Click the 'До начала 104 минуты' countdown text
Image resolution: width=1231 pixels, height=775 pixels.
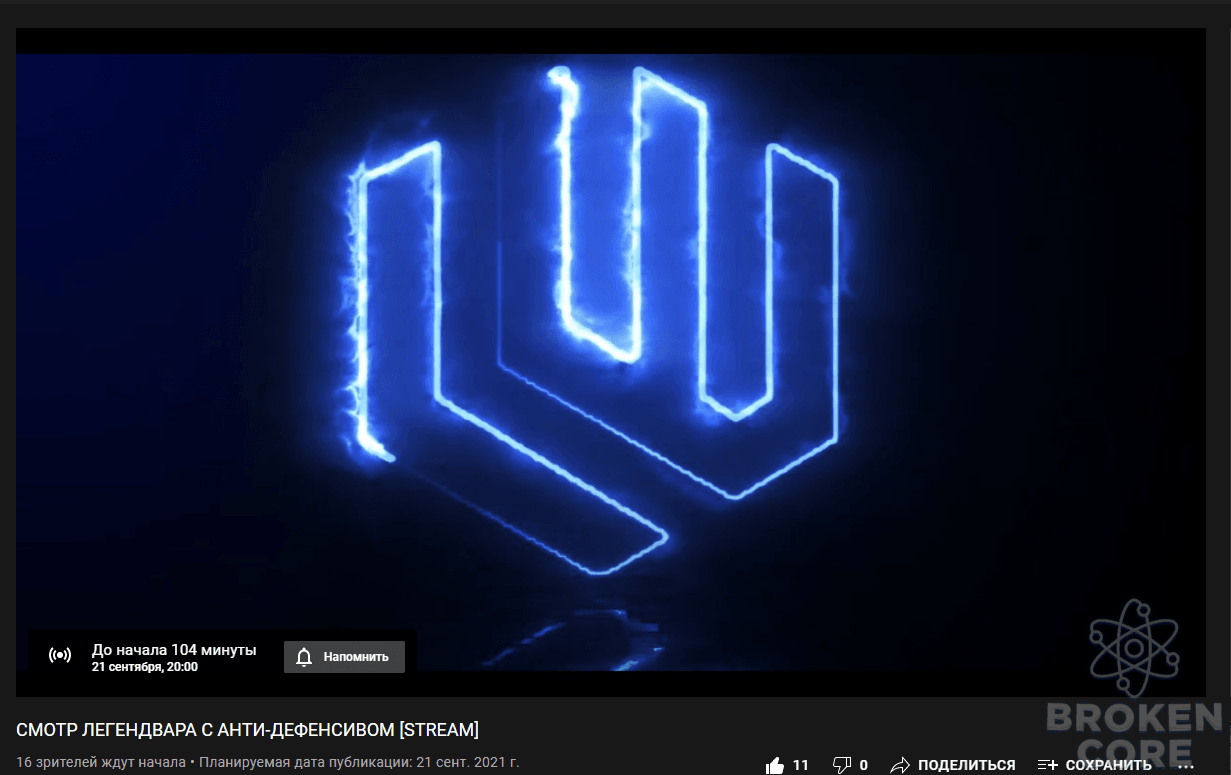pos(174,650)
